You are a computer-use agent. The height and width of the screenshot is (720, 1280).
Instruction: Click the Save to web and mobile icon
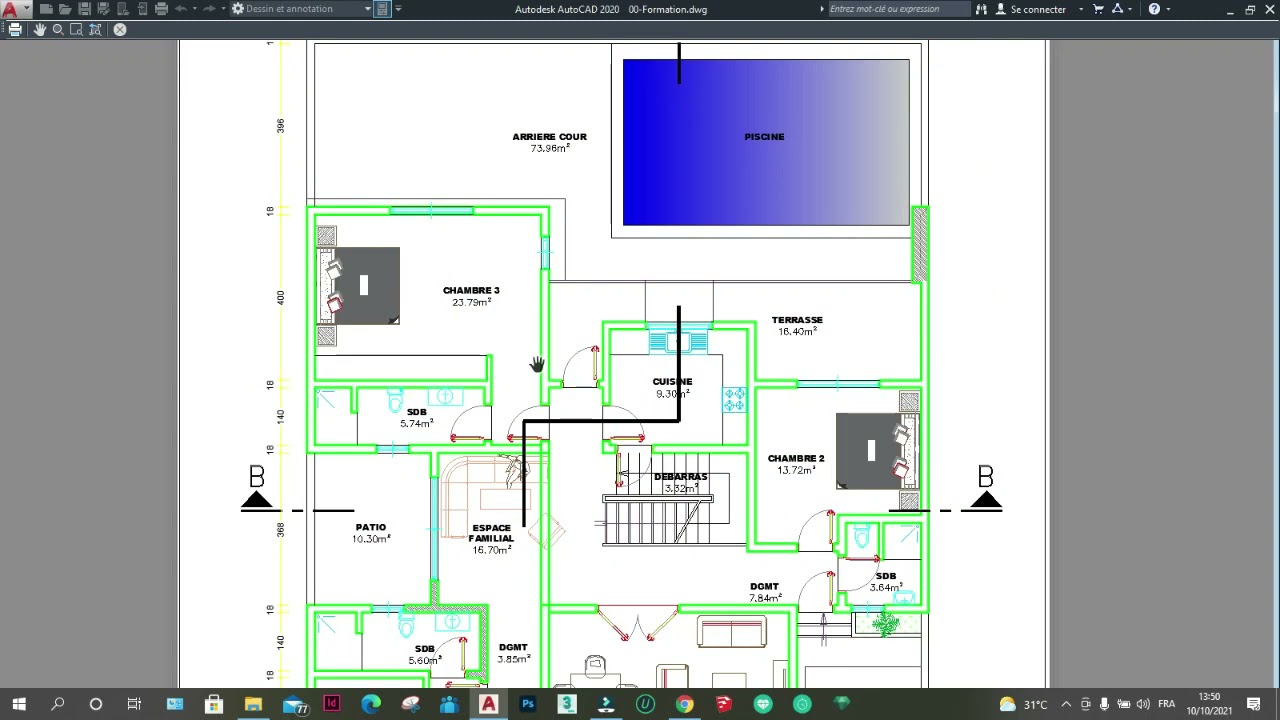click(x=142, y=9)
